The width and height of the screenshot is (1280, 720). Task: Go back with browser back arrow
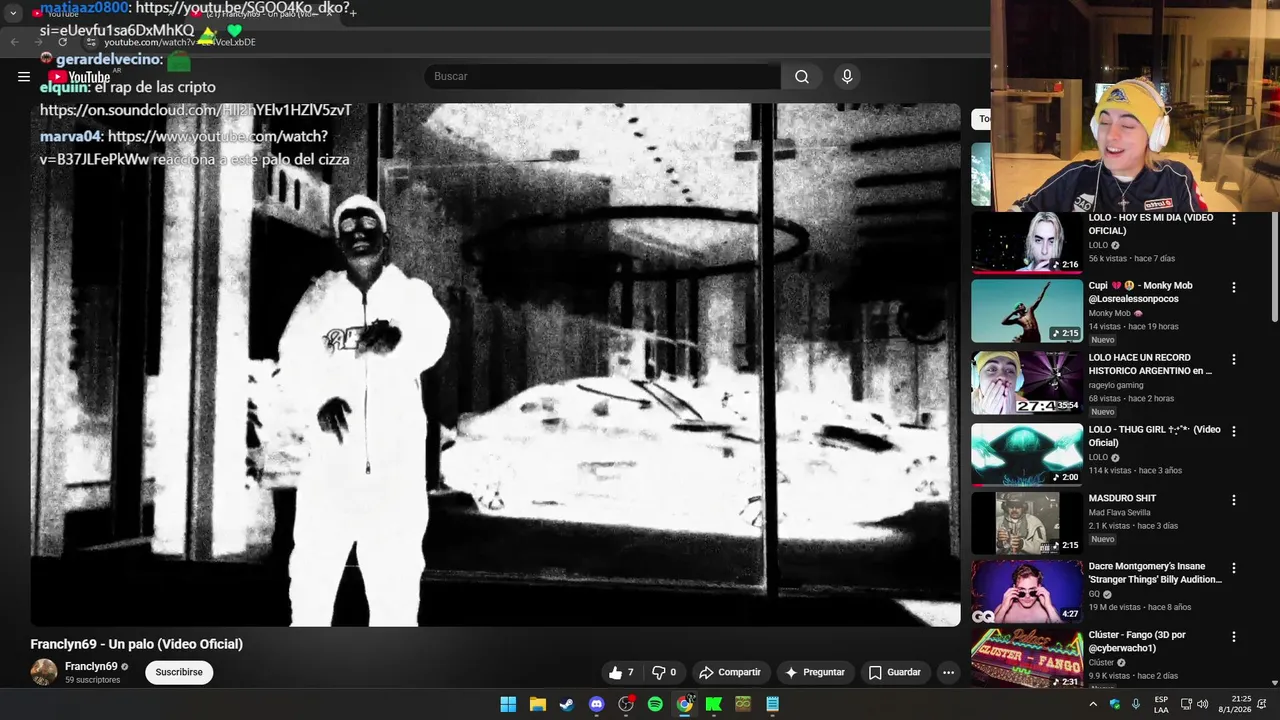point(15,42)
